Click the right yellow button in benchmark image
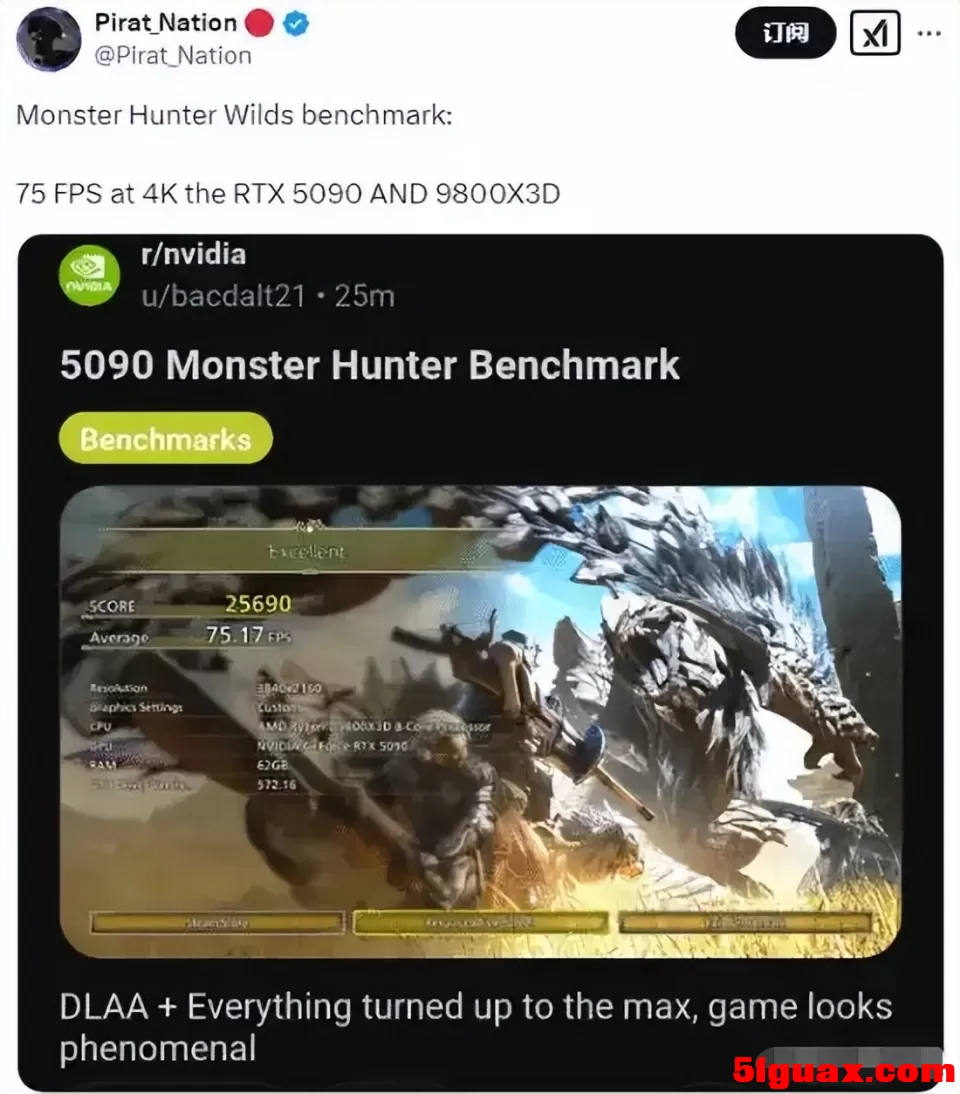The width and height of the screenshot is (960, 1094). tap(745, 922)
